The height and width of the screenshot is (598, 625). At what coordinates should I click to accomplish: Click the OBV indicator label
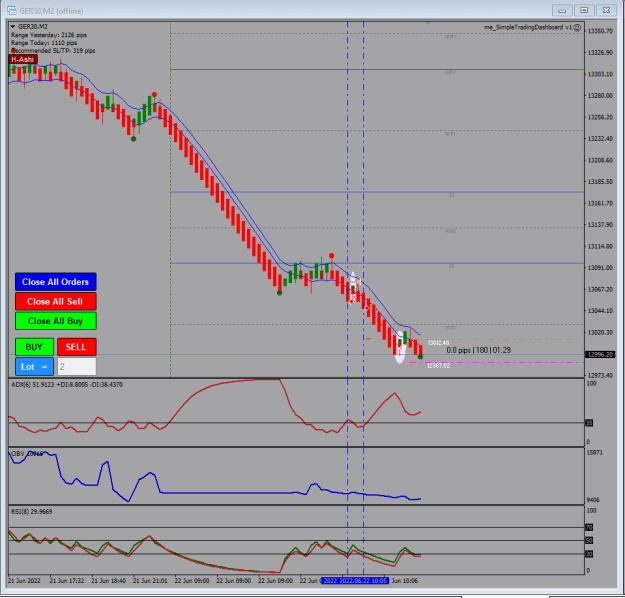point(27,454)
